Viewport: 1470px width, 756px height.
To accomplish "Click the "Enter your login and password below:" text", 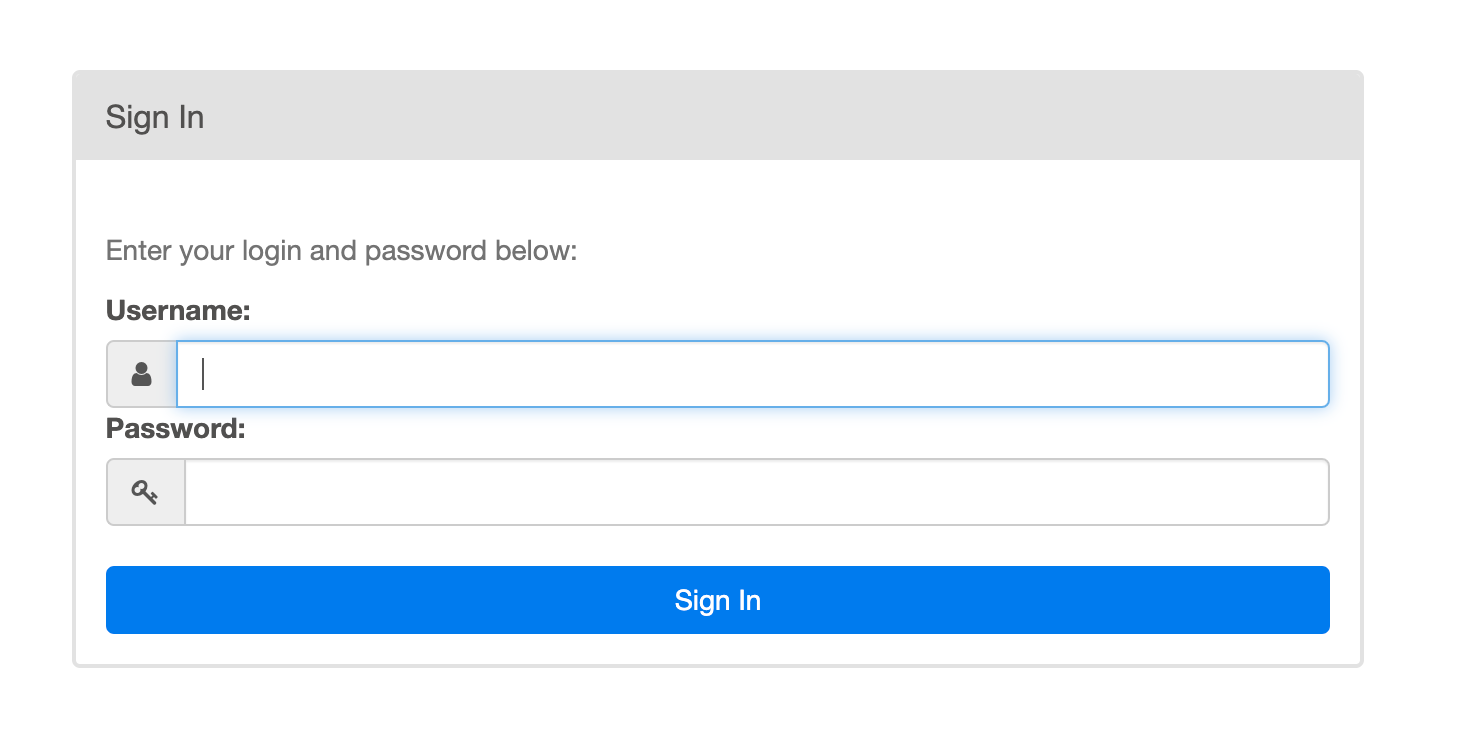I will coord(342,250).
